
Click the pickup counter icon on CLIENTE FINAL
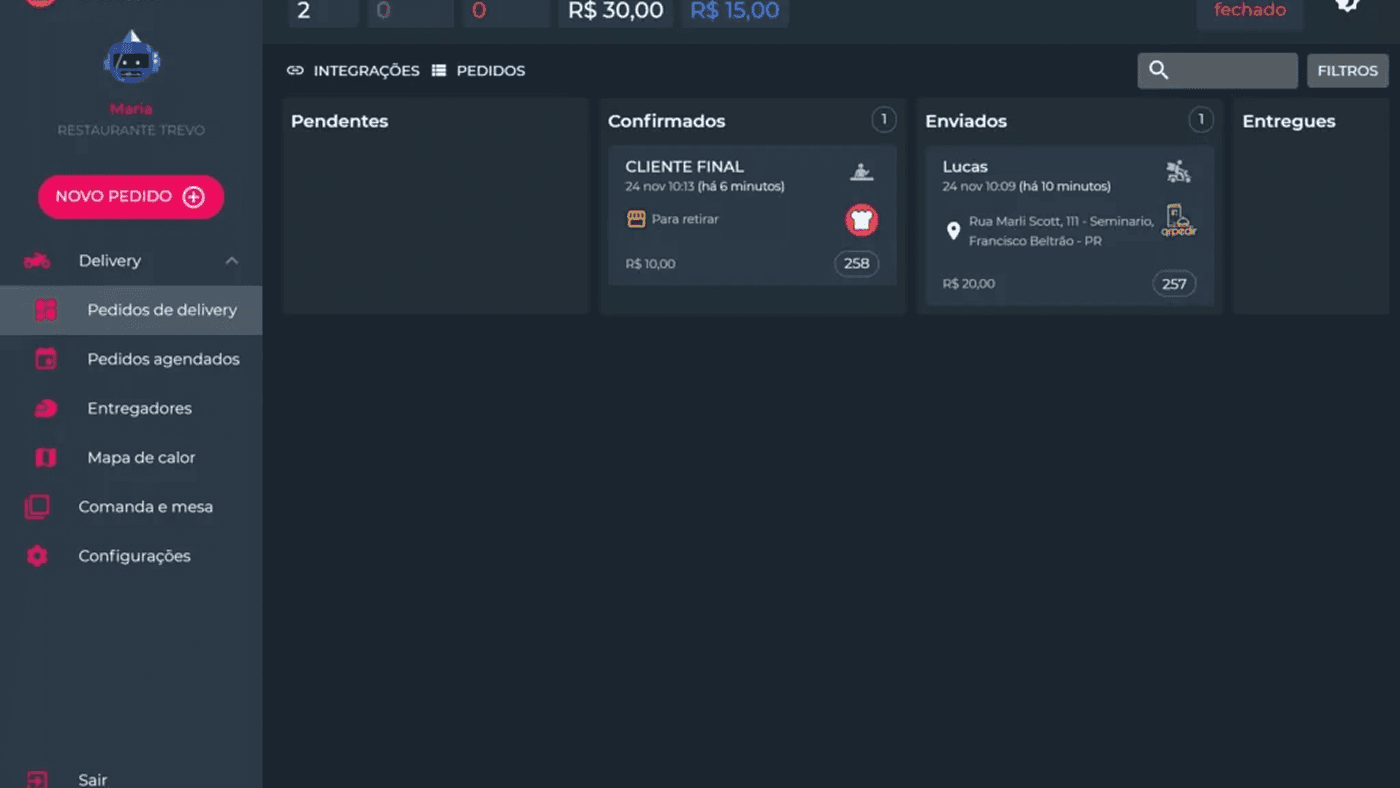[x=861, y=172]
